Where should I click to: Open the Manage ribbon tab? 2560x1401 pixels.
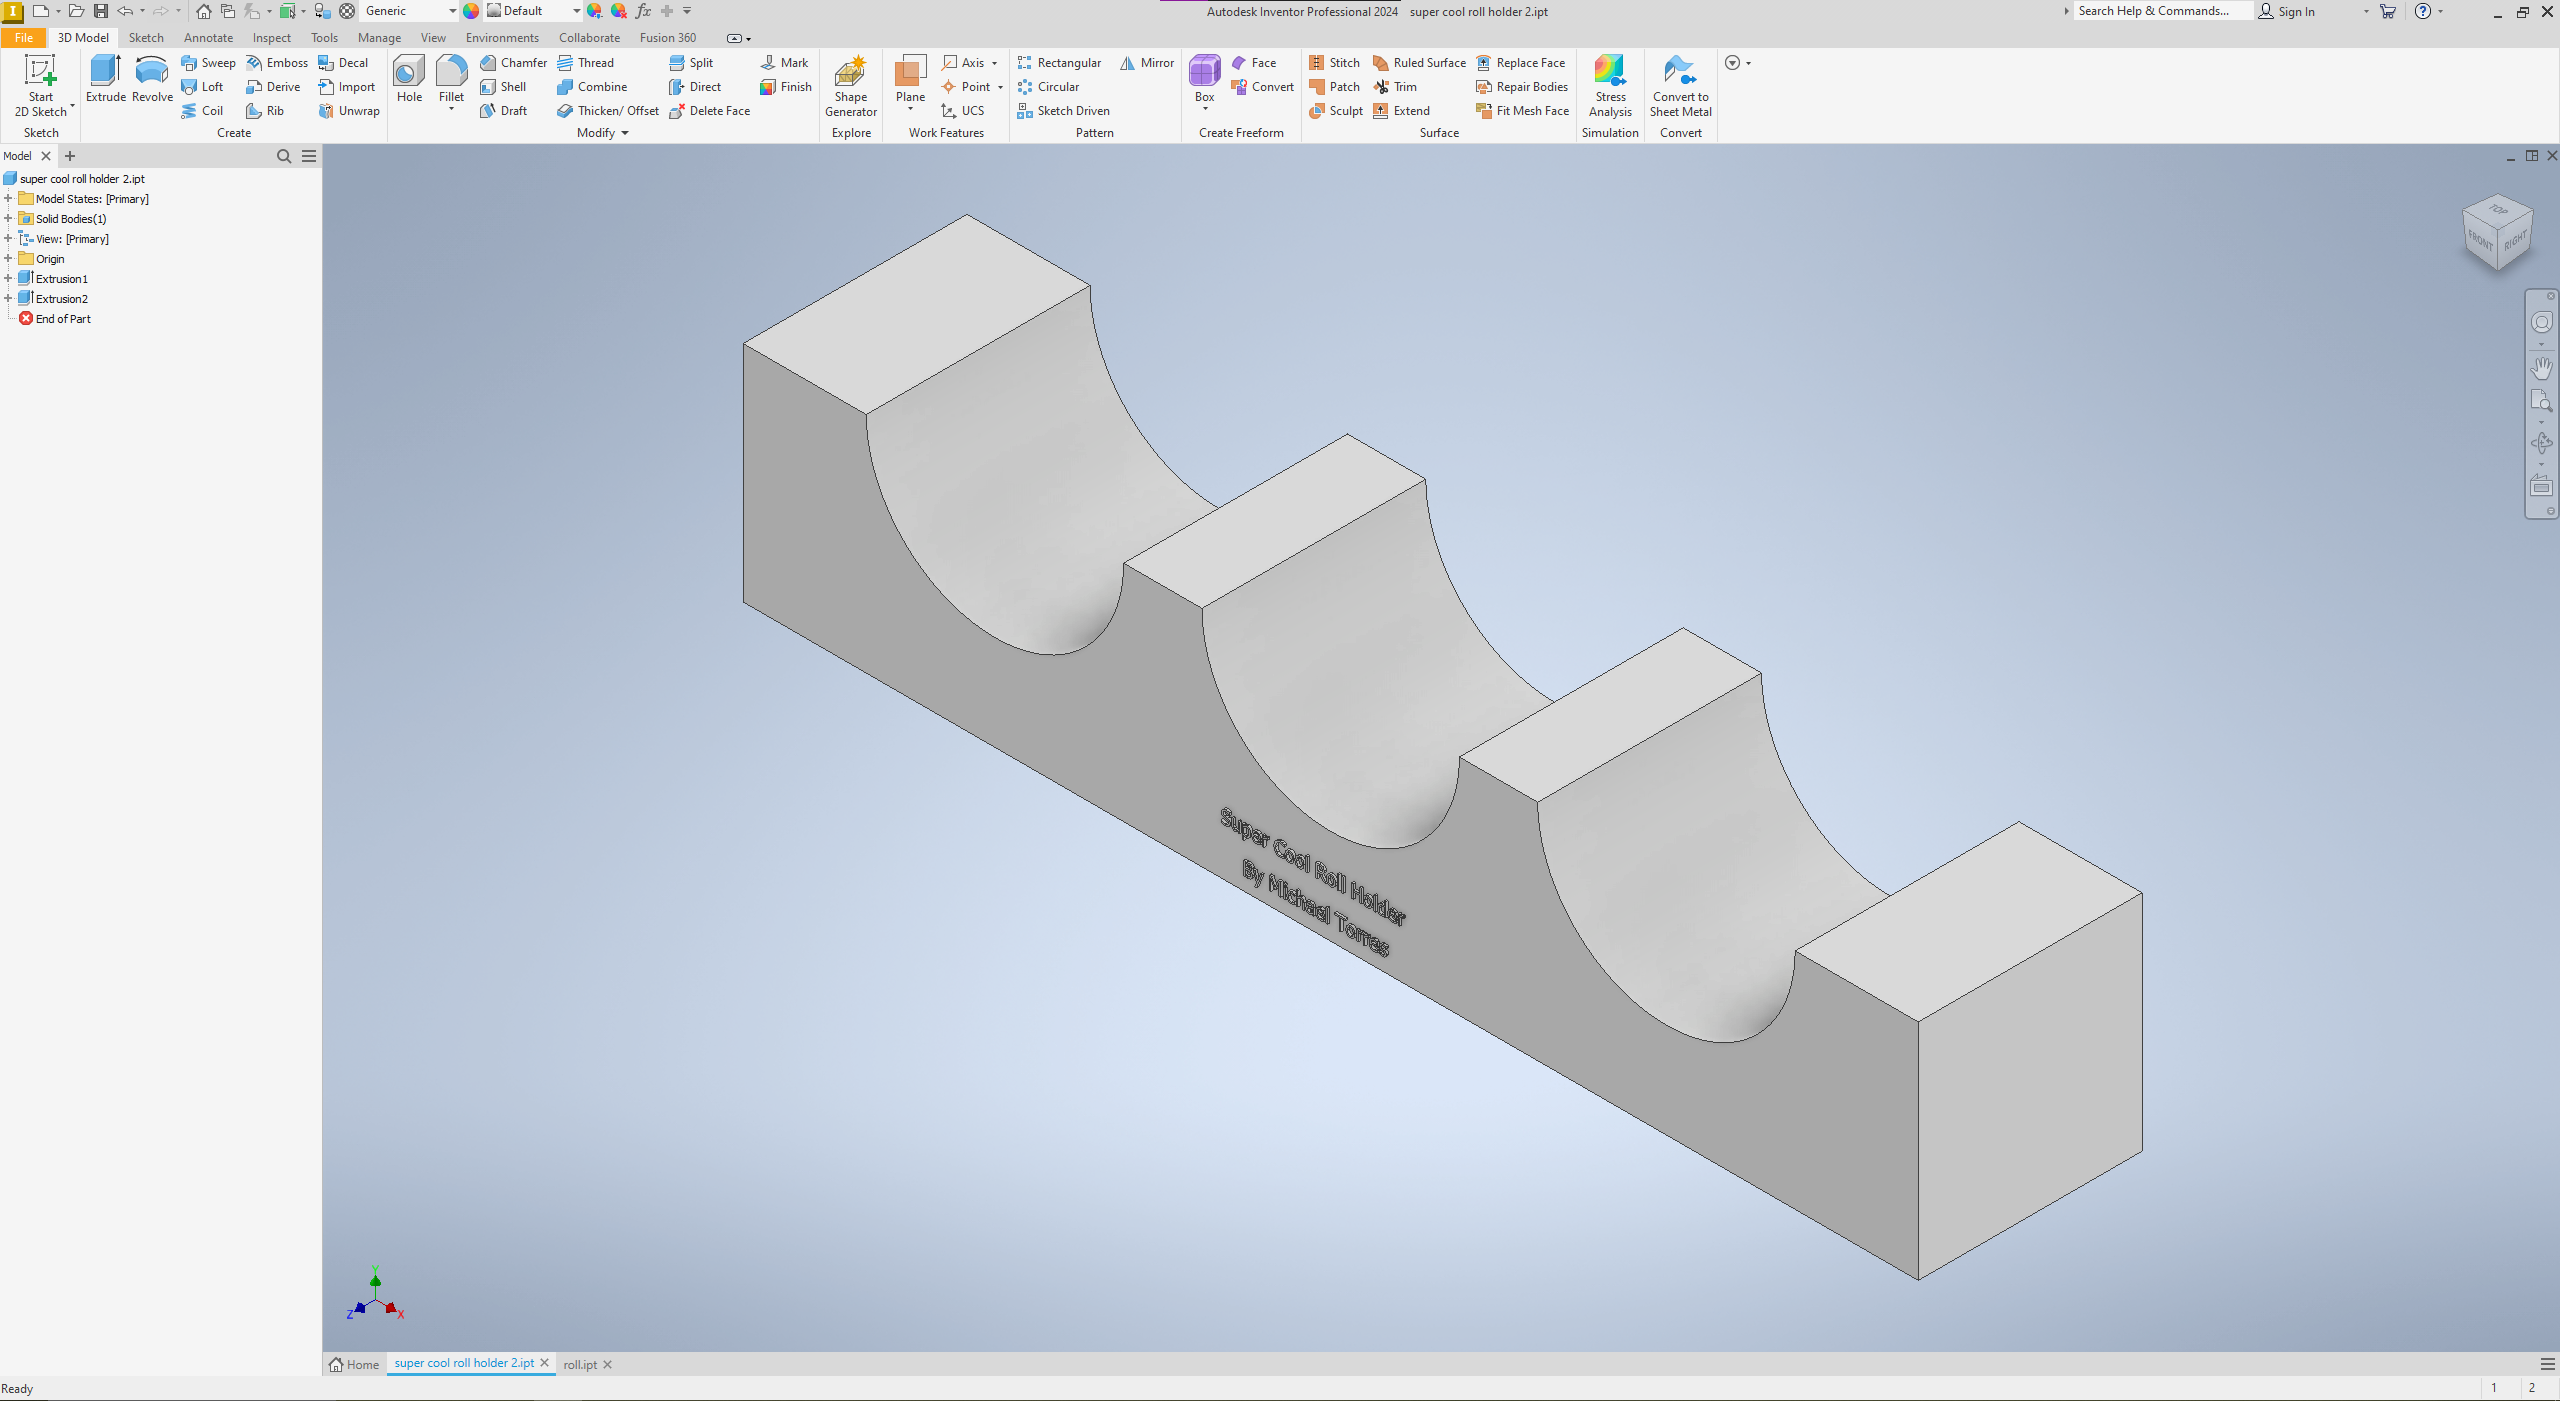pos(379,38)
